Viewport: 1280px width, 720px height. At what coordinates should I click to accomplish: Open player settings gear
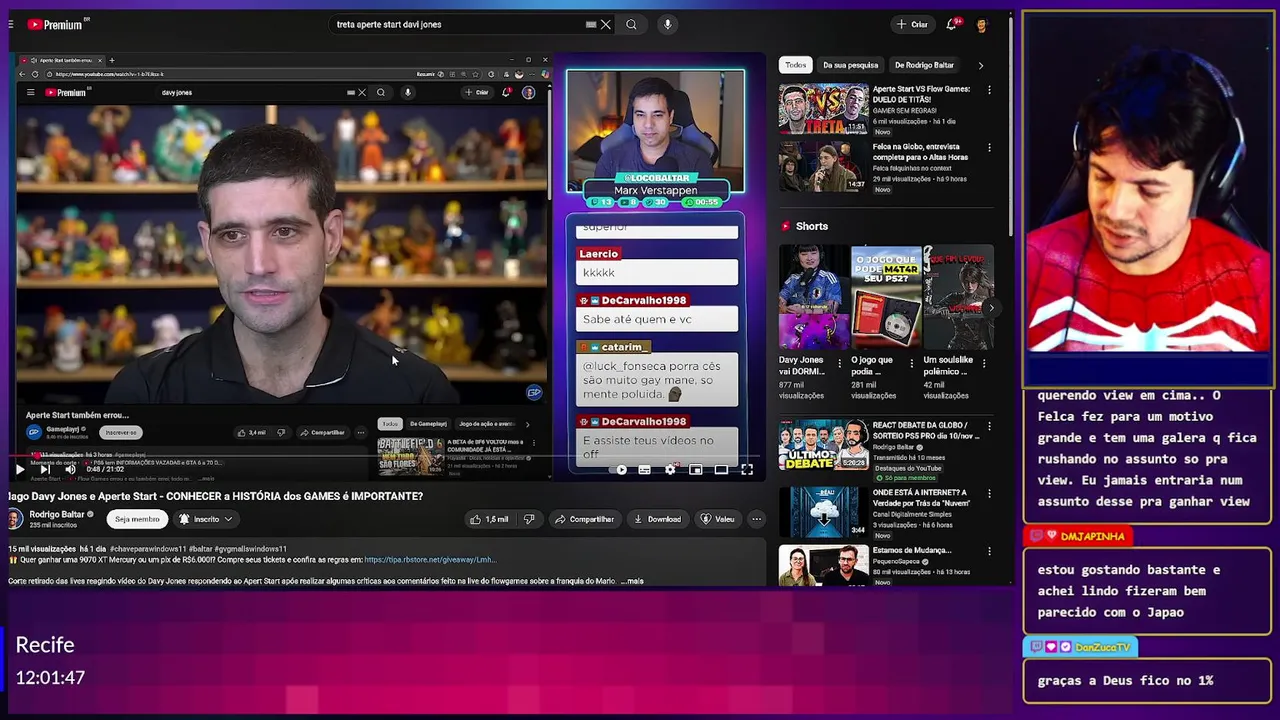click(x=670, y=469)
